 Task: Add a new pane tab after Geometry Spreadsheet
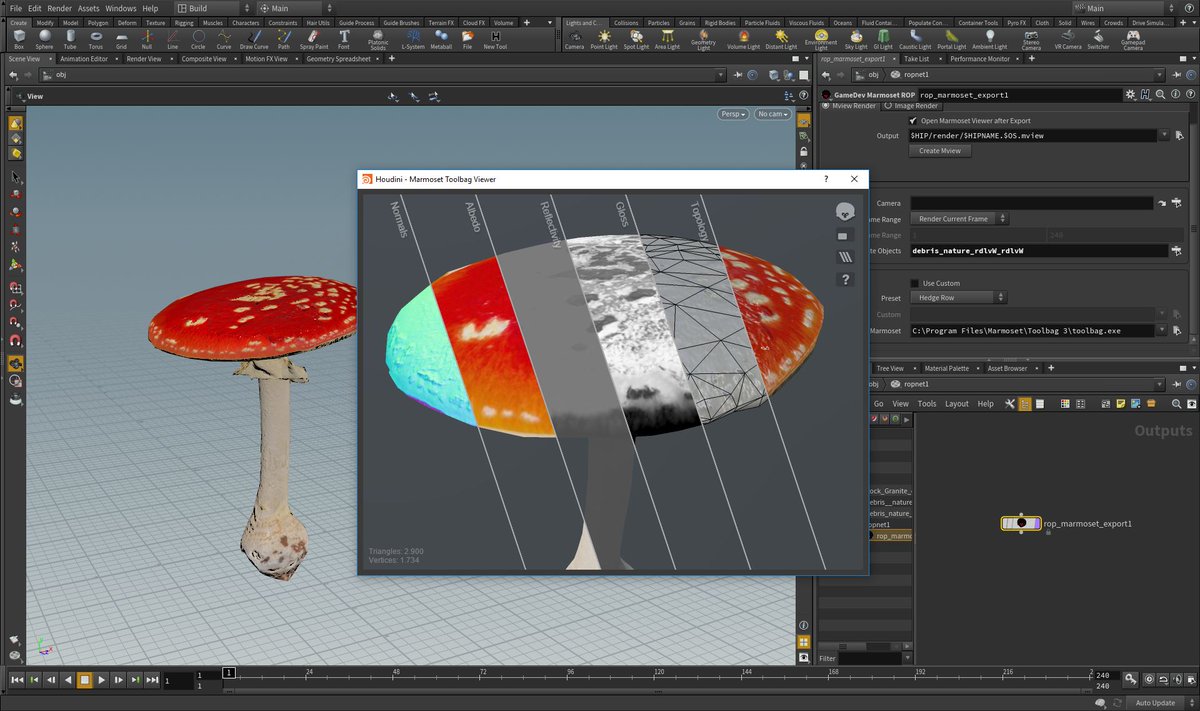(x=391, y=59)
